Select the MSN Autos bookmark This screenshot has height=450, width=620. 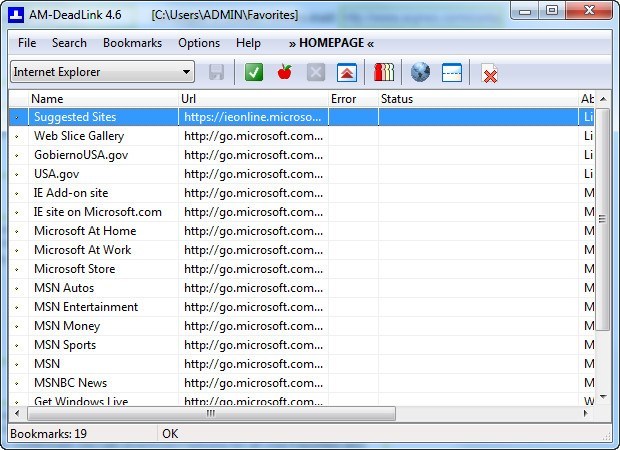click(x=64, y=288)
